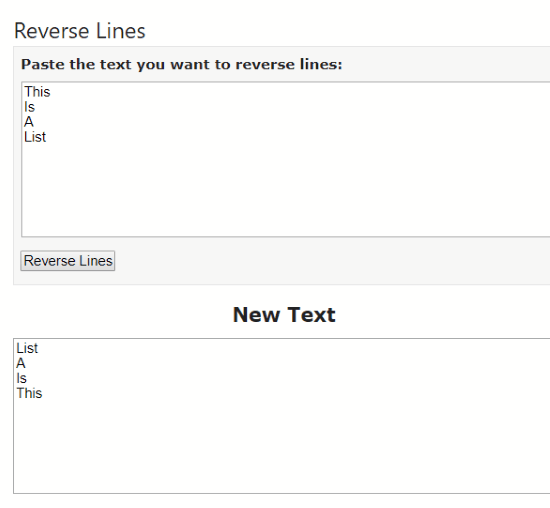Focus blank area of New Text output box
Screen dimensions: 550x508
click(282, 446)
